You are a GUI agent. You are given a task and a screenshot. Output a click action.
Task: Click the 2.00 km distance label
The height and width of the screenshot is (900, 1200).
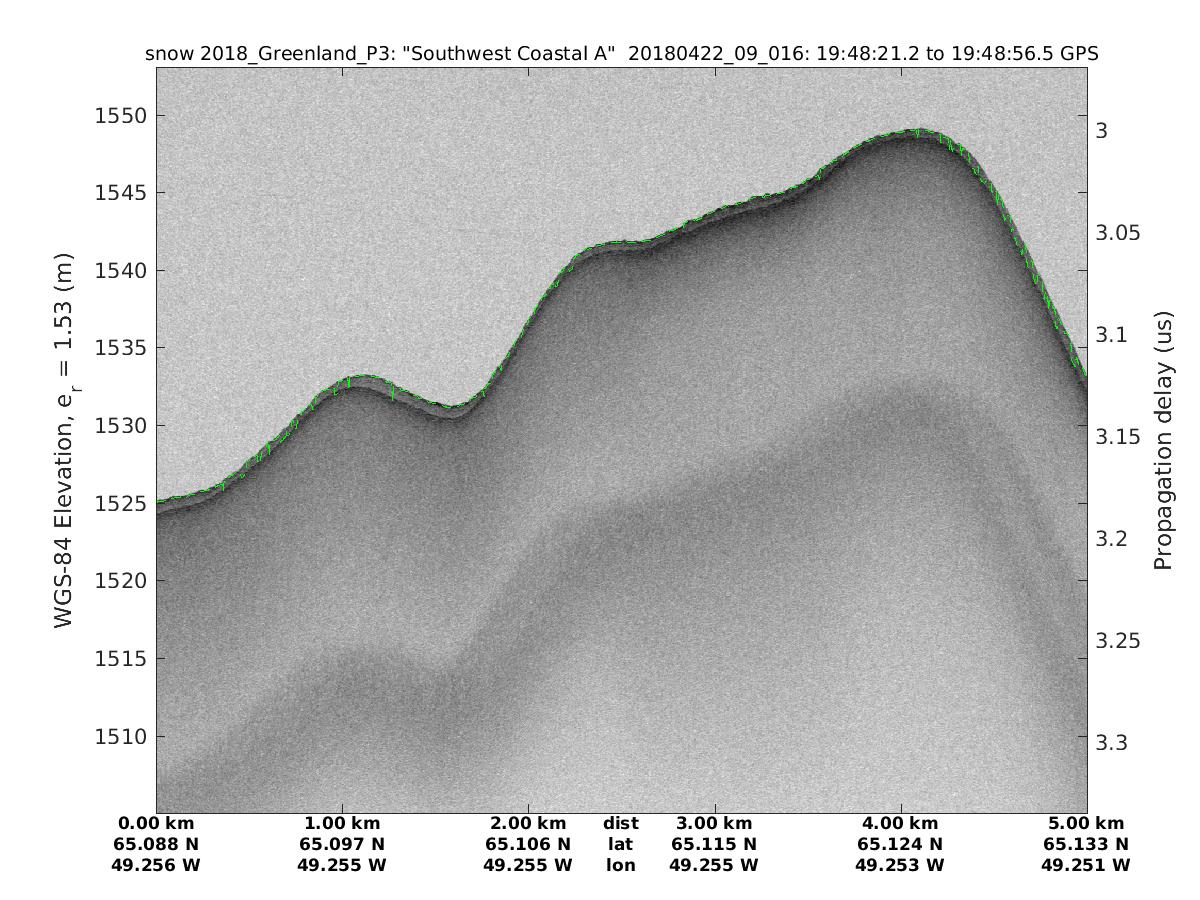(528, 824)
